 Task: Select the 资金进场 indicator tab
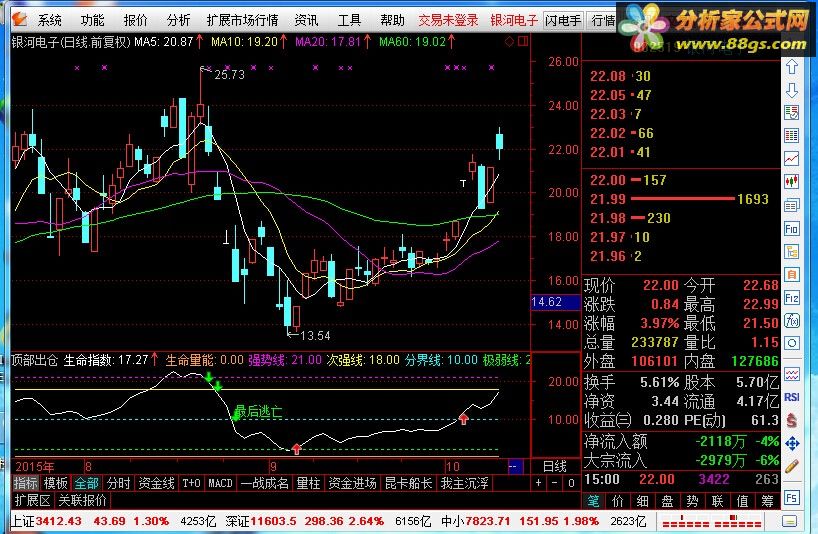(x=353, y=483)
